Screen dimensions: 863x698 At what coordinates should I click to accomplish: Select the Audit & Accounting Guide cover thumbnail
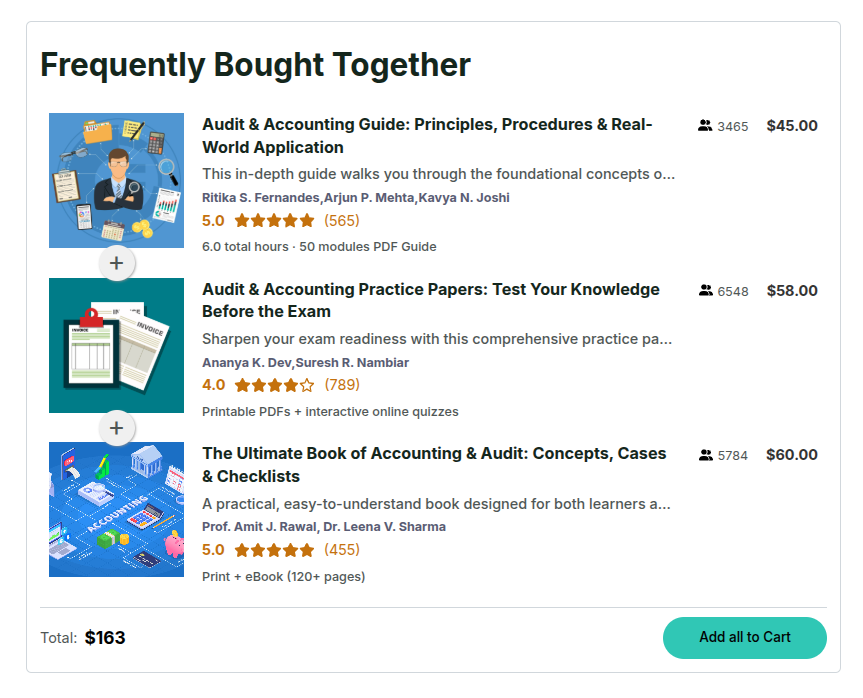click(x=117, y=180)
